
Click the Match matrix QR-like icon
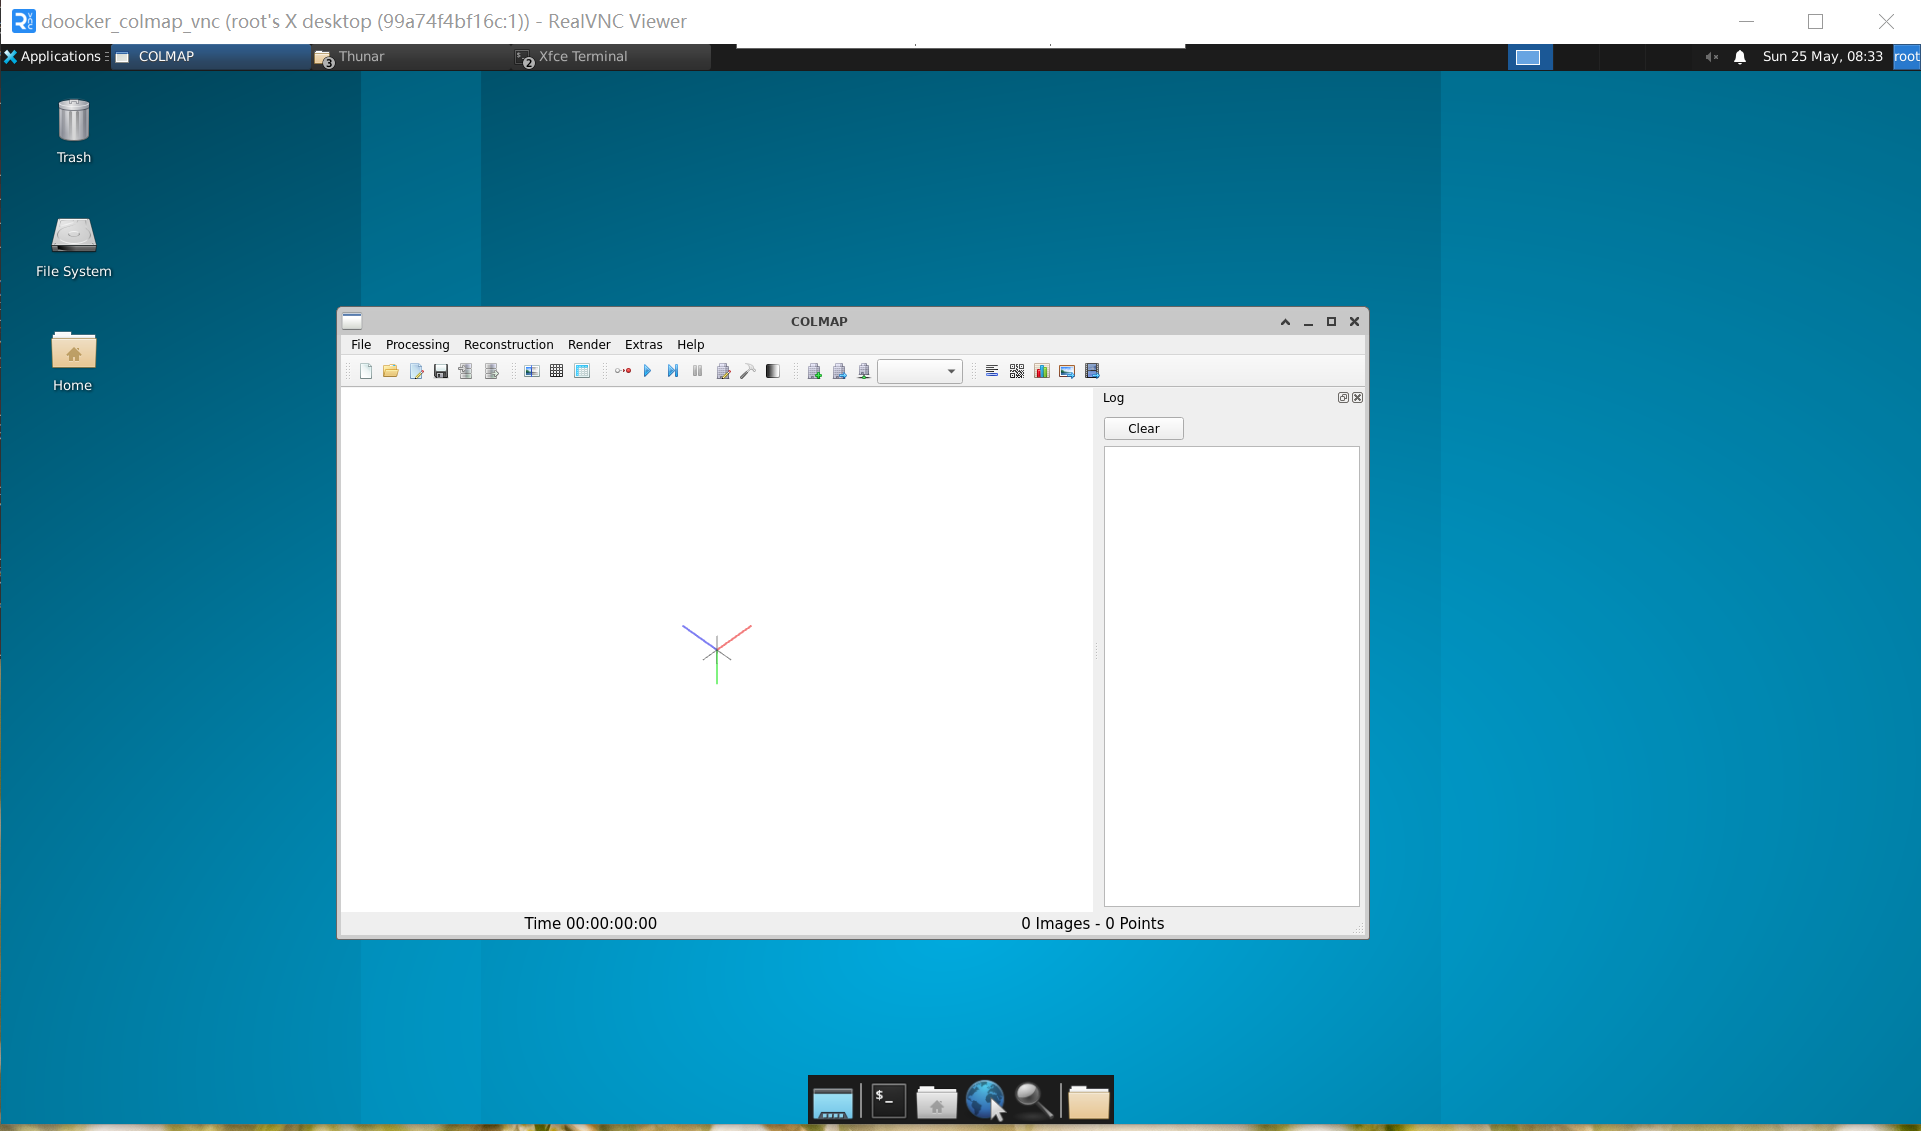(1017, 371)
